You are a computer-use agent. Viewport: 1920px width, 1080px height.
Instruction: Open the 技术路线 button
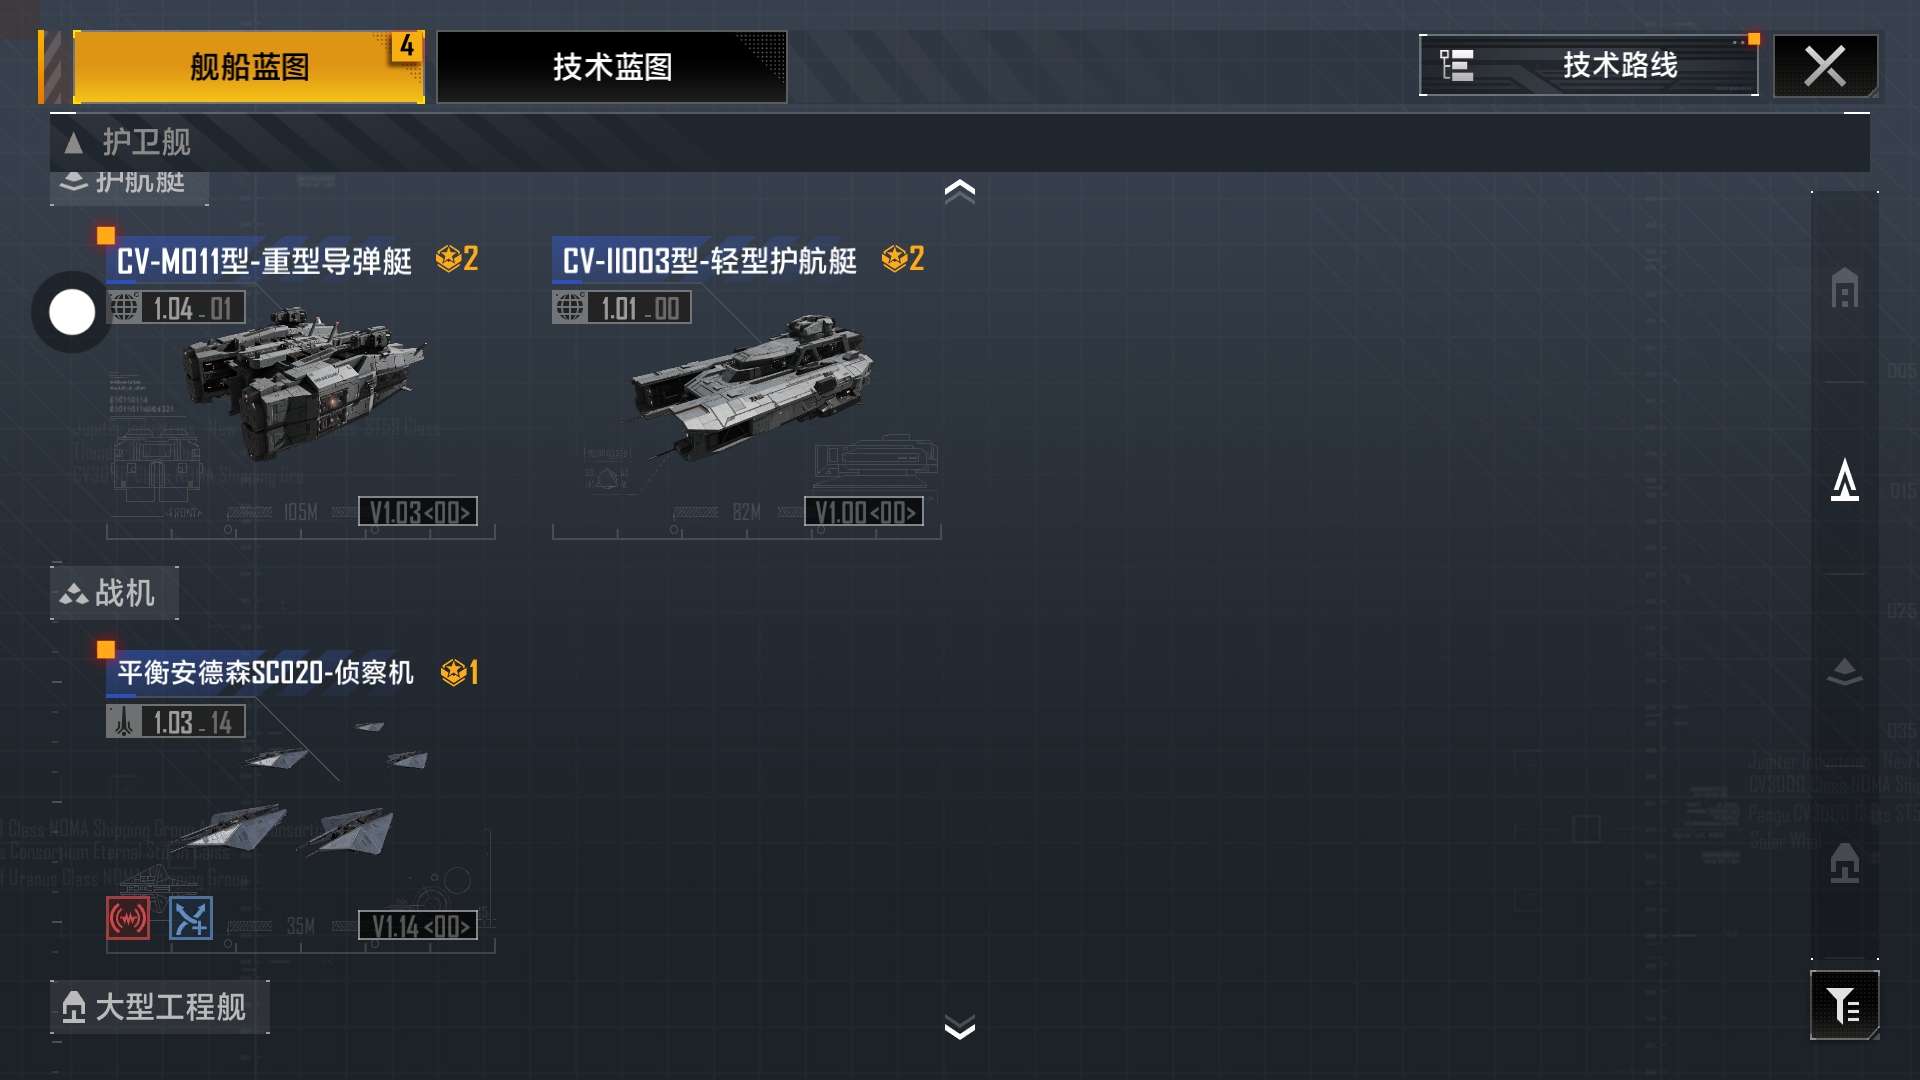point(1589,66)
